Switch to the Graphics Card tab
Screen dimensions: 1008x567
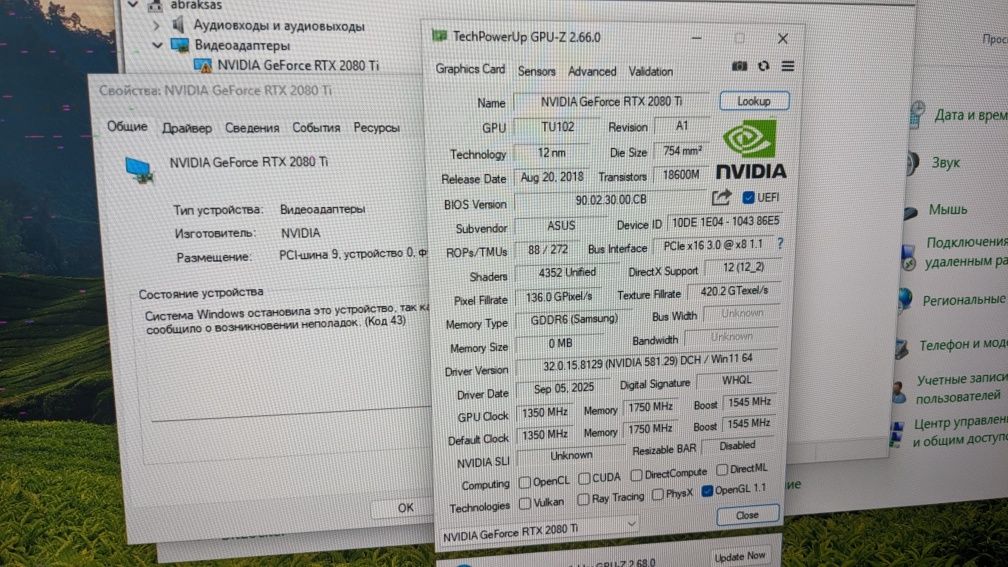tap(470, 69)
